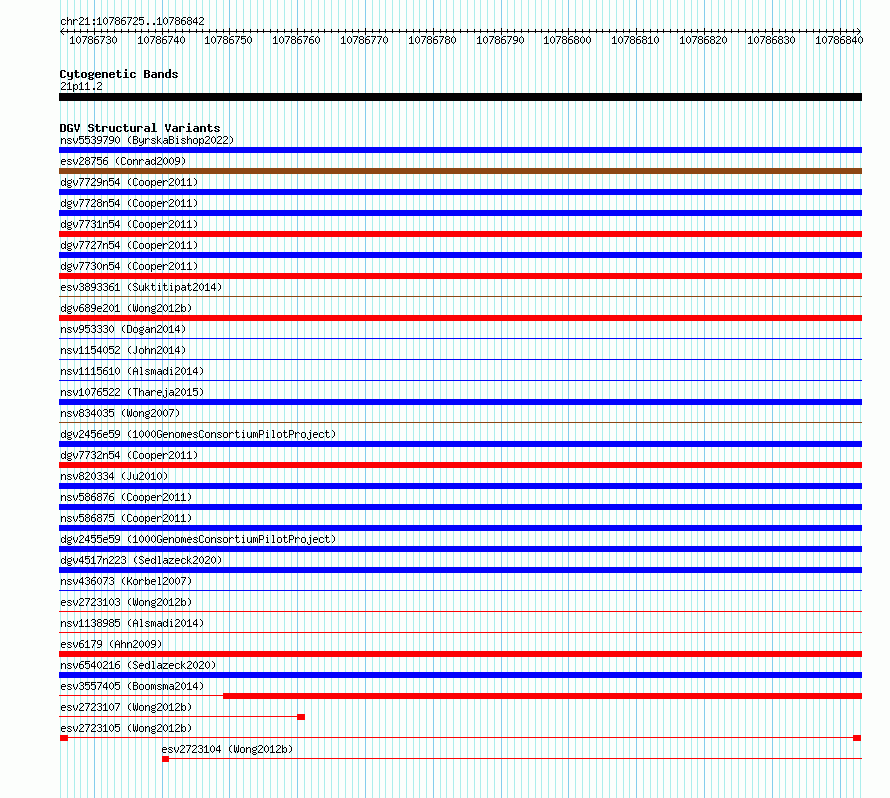
Task: Click the nsv586876 (Cooper2011) label
Action: coord(126,497)
